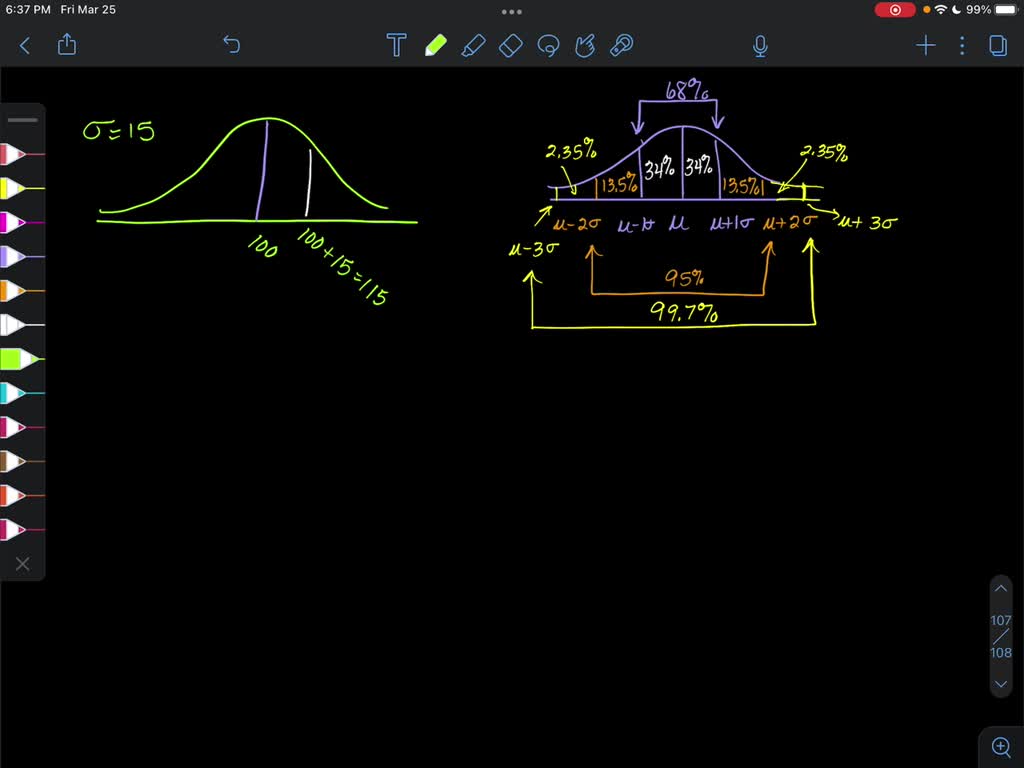Open the add media plus menu

(x=925, y=45)
